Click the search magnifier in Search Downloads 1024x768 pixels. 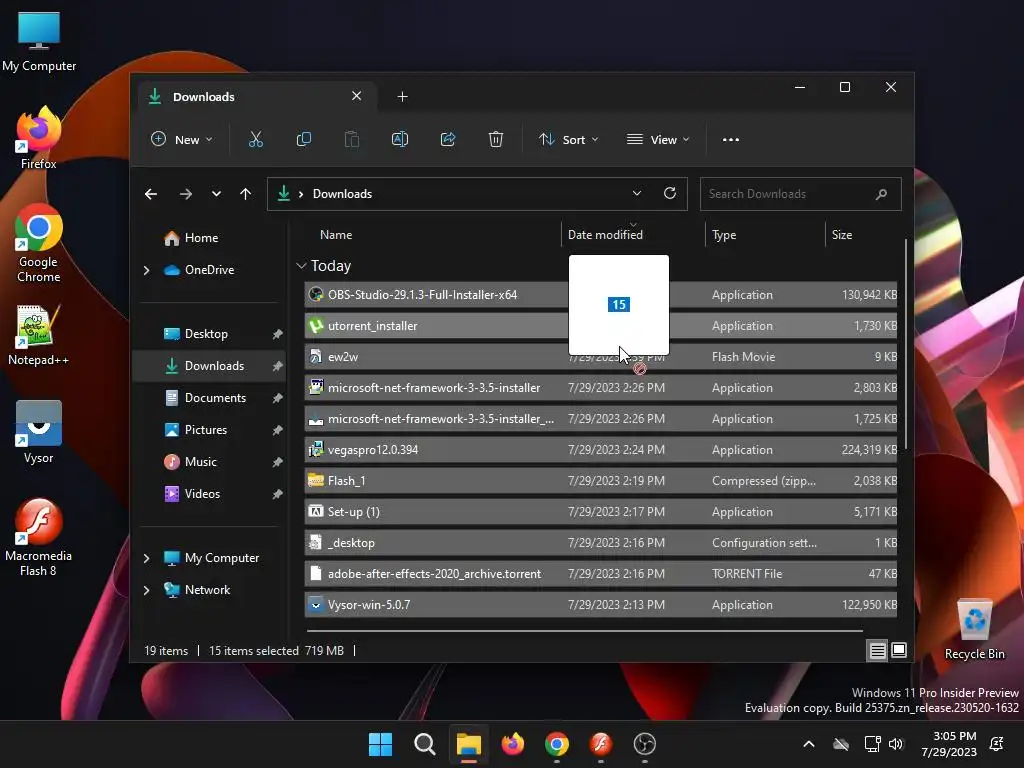pyautogui.click(x=881, y=194)
